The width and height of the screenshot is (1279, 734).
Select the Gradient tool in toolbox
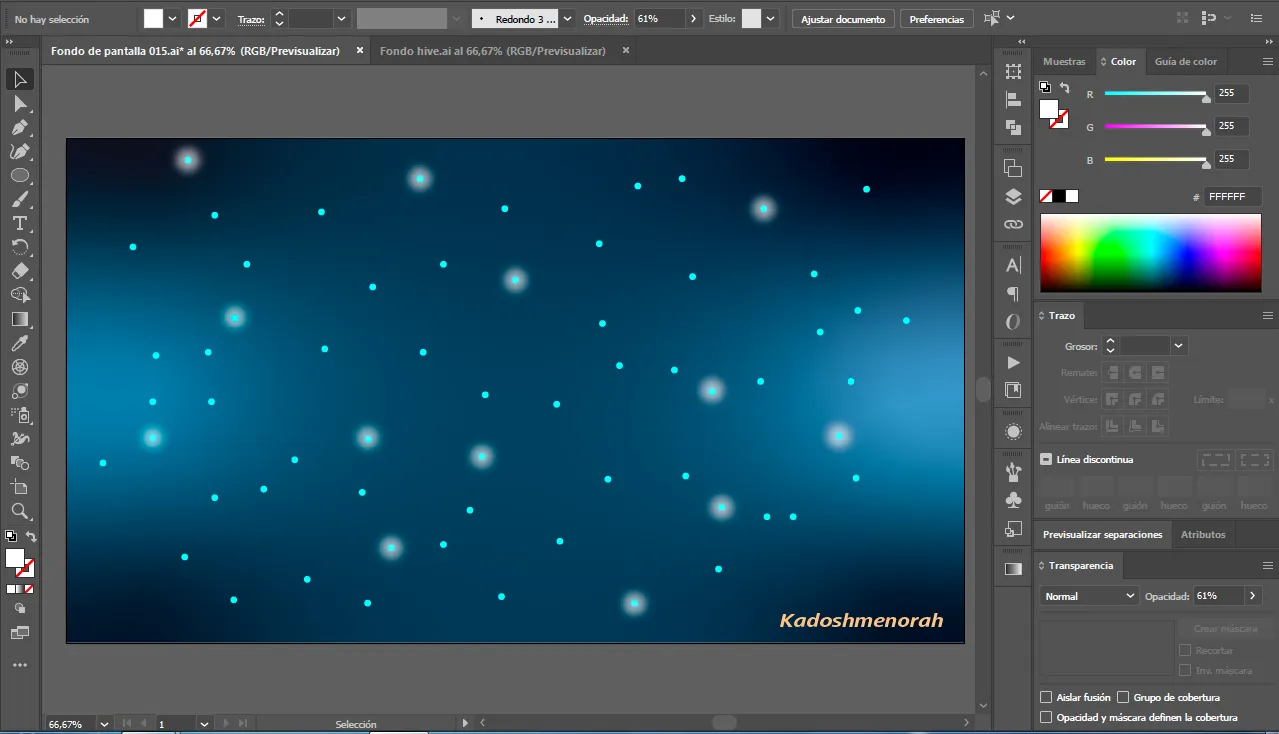(x=20, y=319)
